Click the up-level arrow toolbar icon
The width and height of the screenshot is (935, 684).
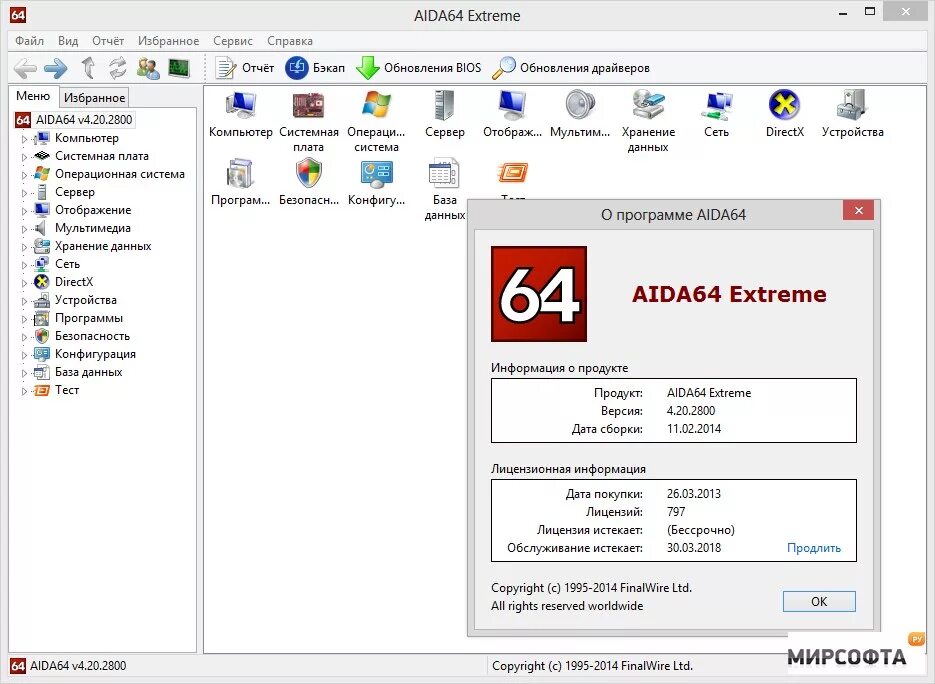click(x=88, y=68)
